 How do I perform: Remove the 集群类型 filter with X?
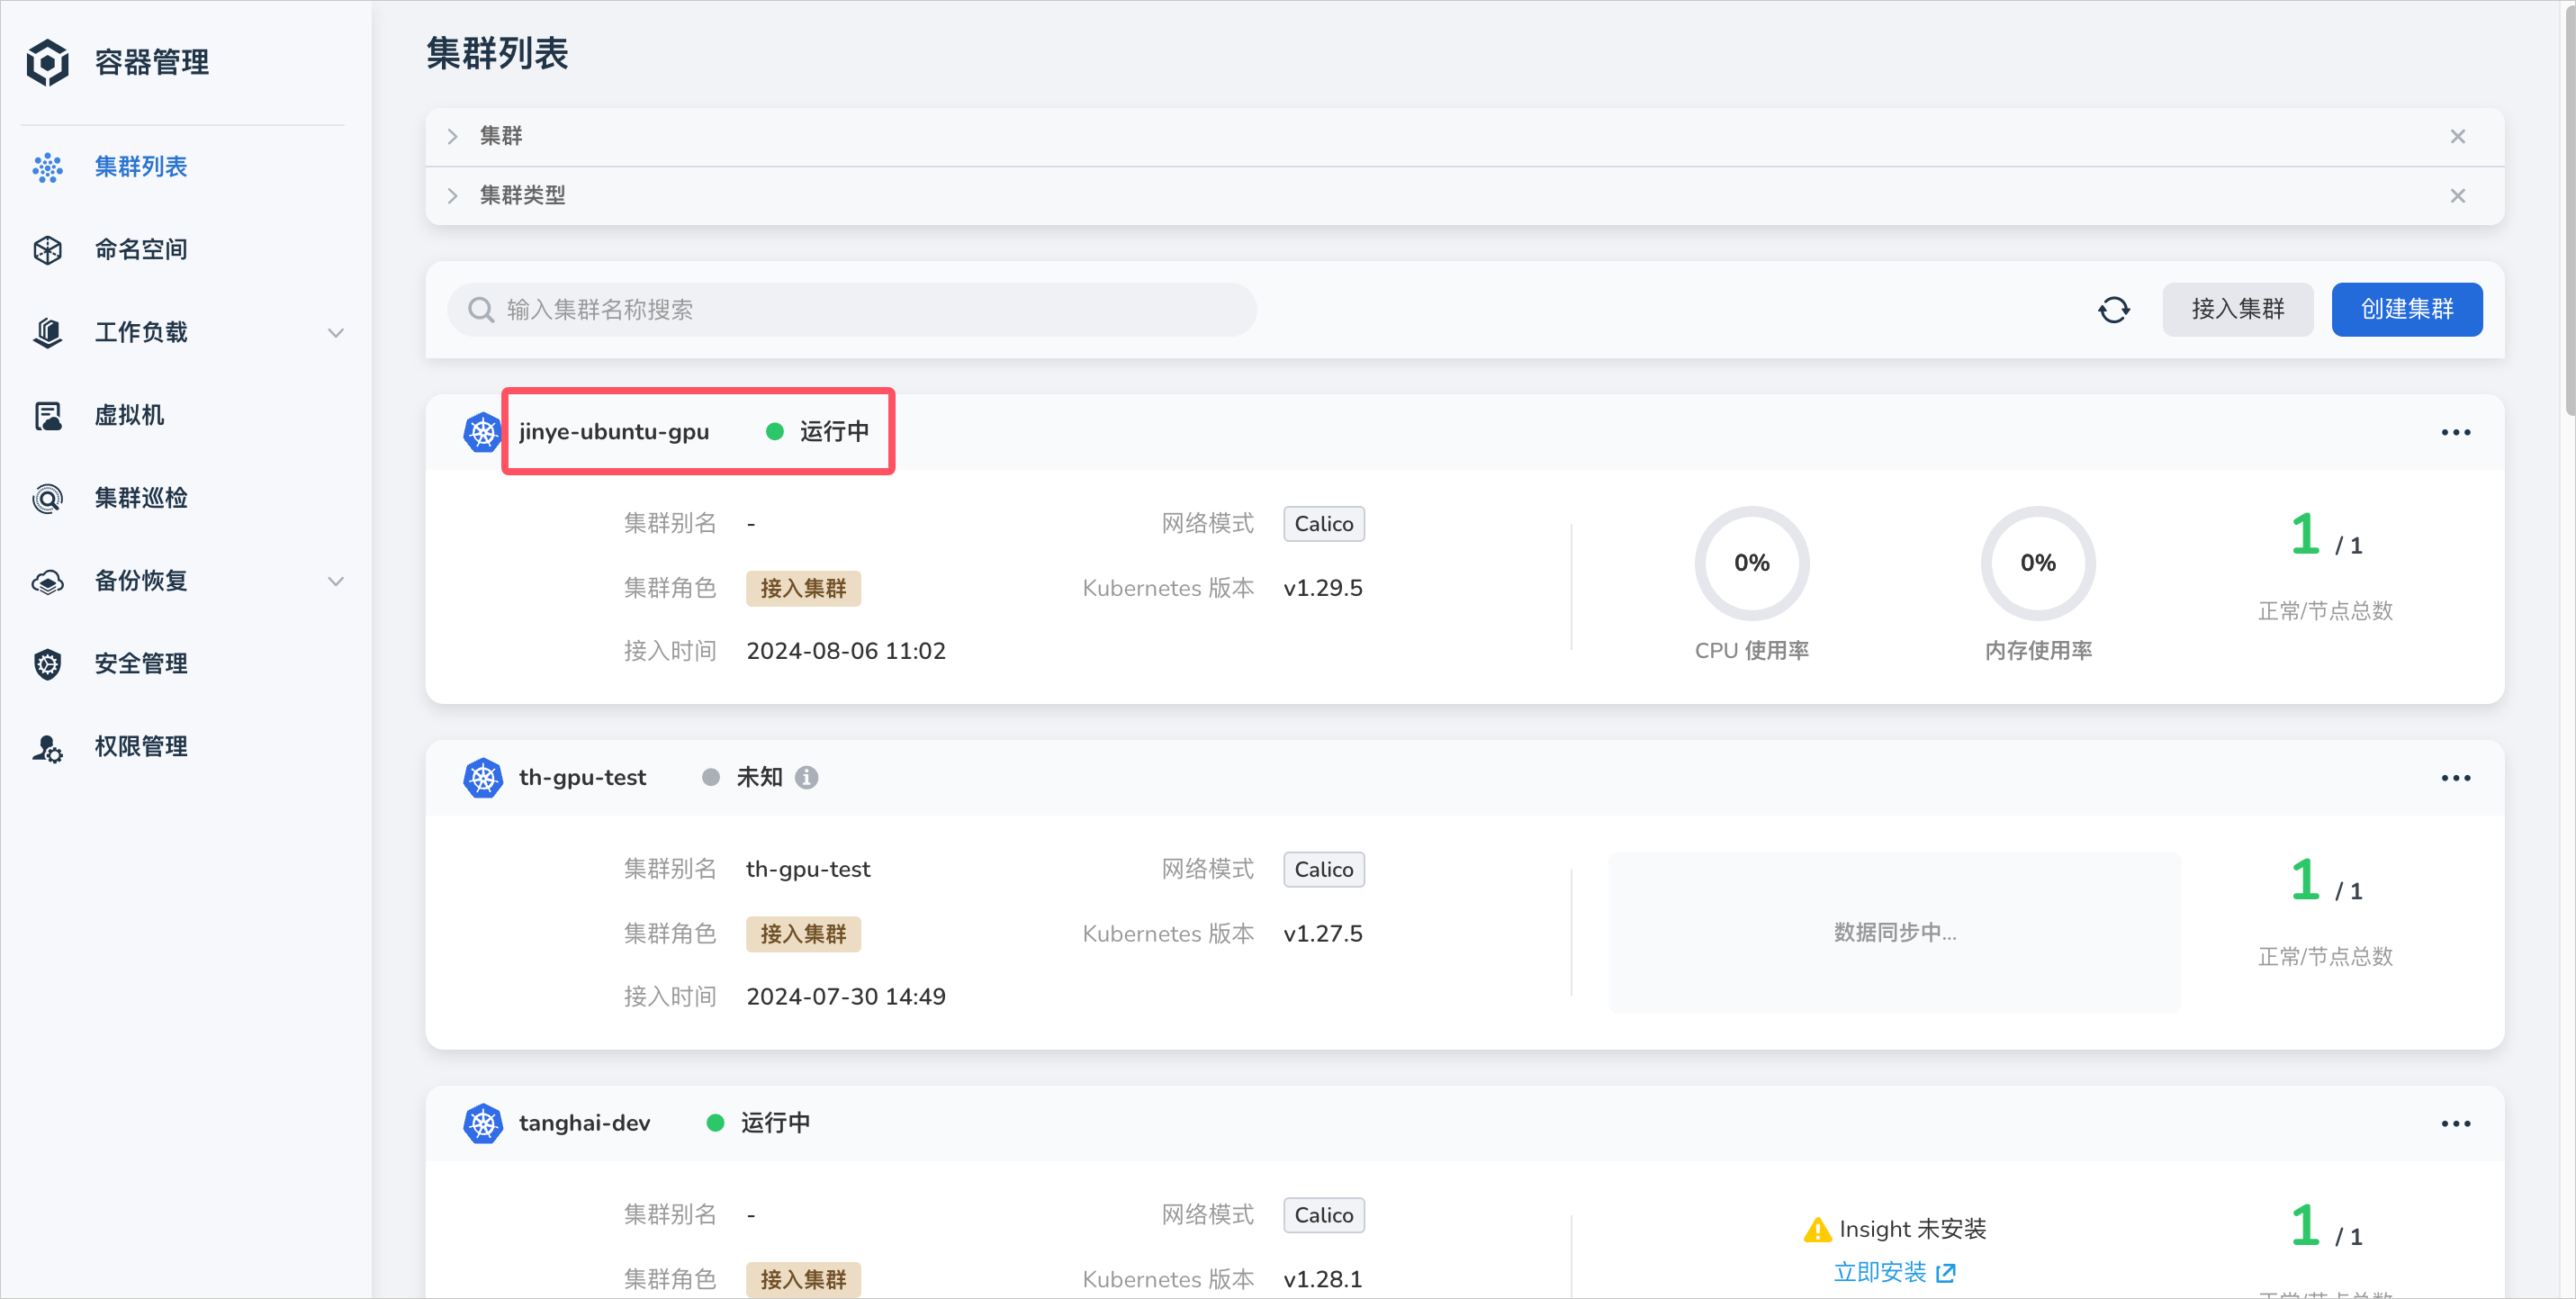coord(2457,196)
